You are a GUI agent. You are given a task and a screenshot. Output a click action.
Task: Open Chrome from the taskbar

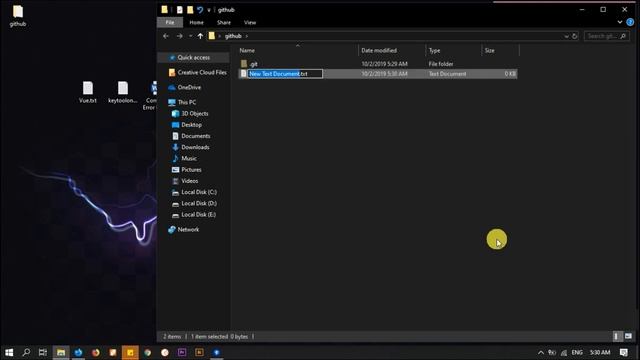147,352
